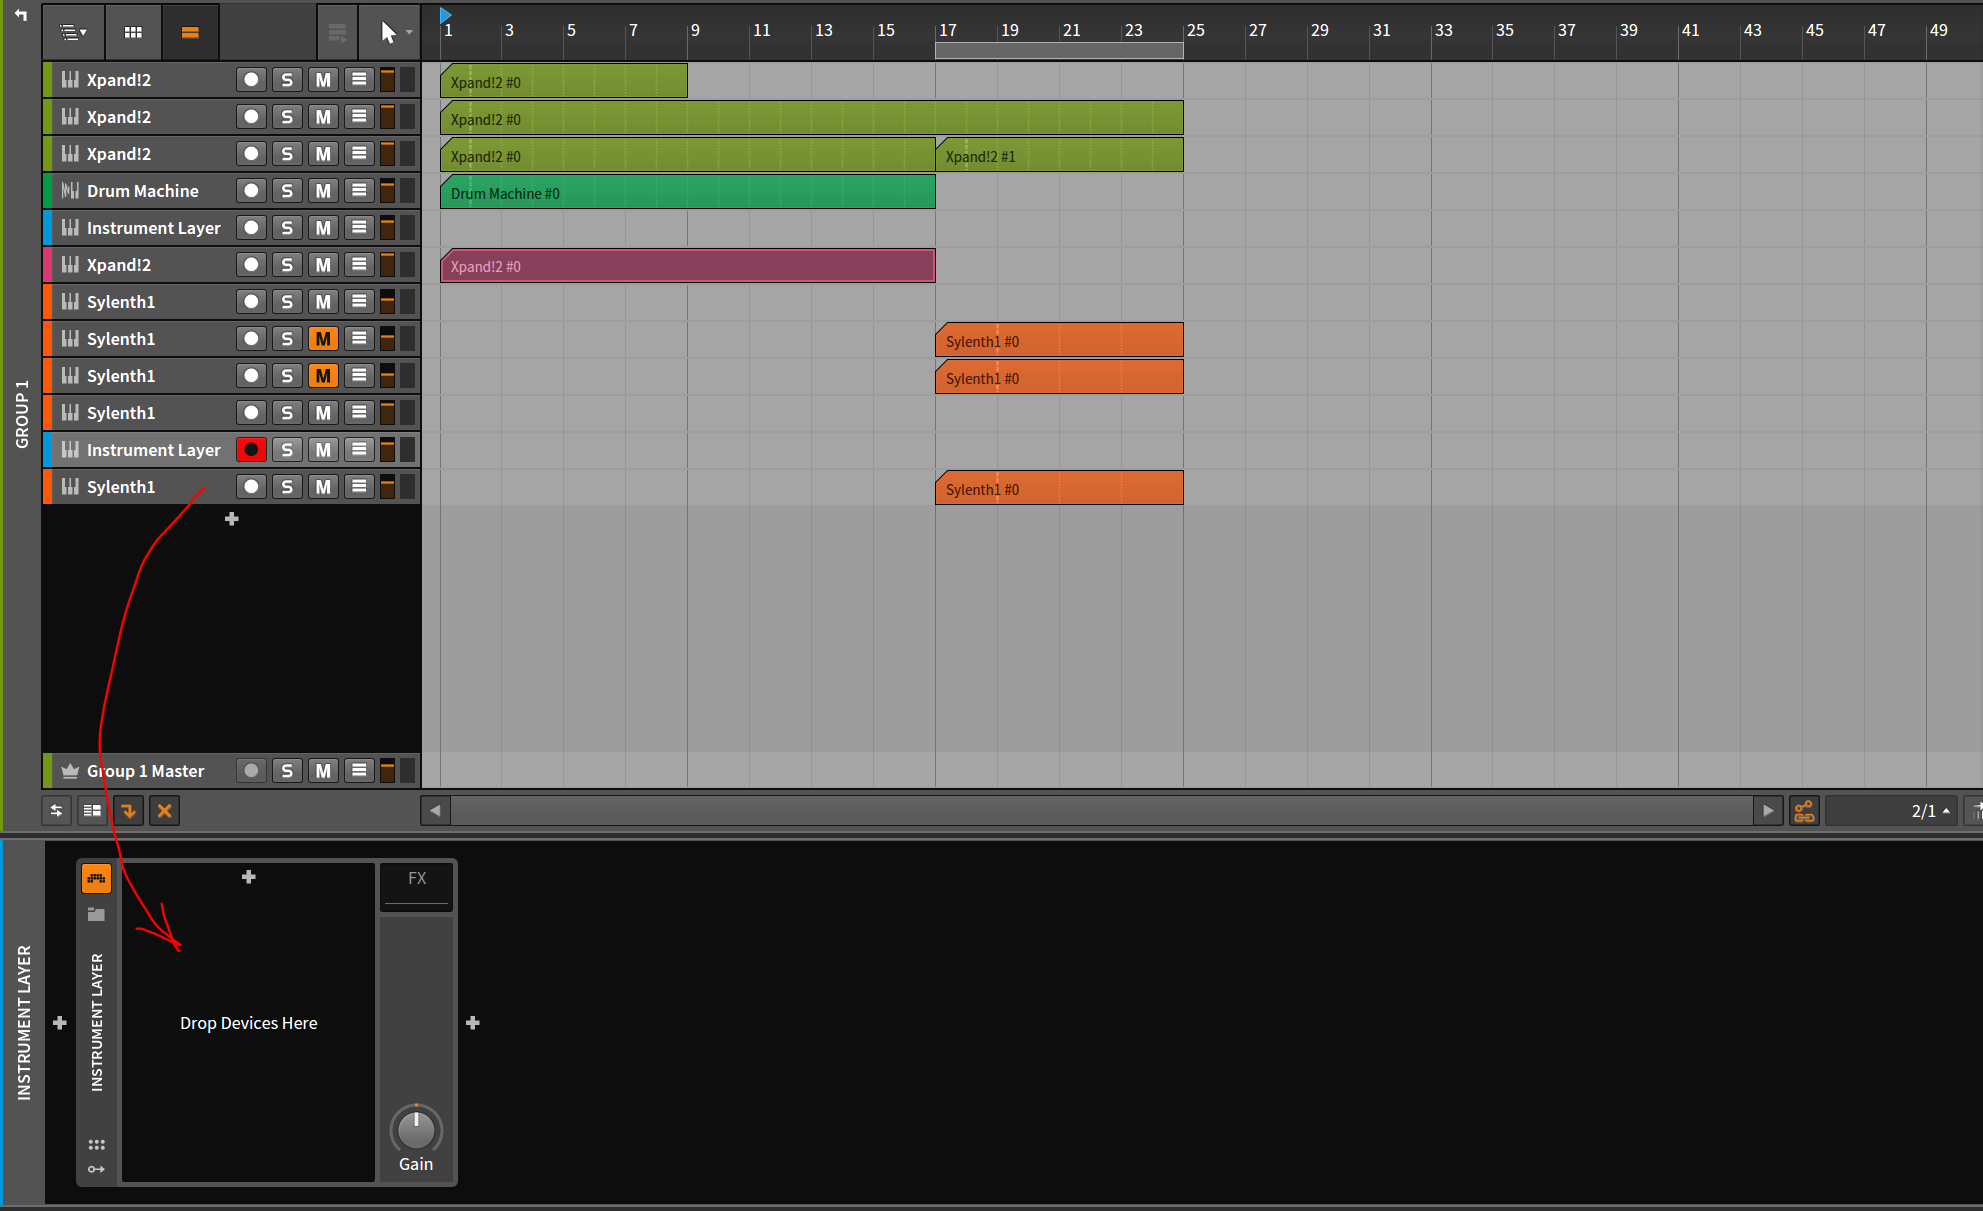This screenshot has height=1211, width=1983.
Task: Open the pointer tool selection dropdown
Action: coord(409,32)
